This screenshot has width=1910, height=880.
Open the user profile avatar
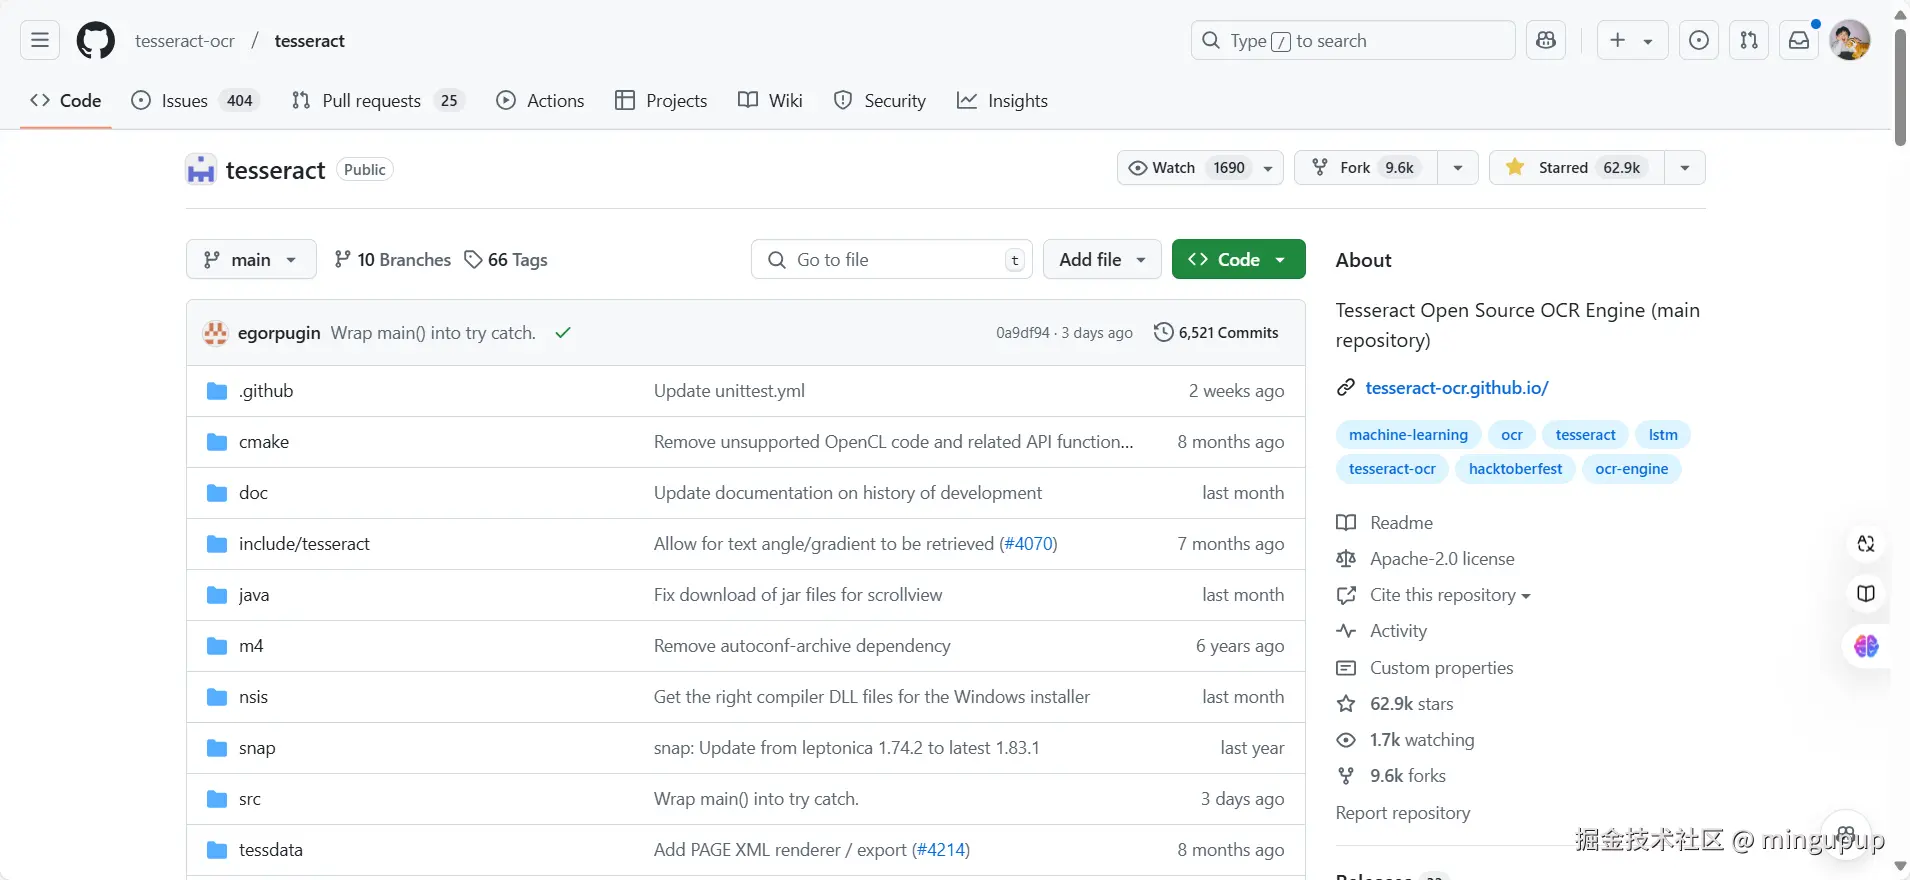[x=1849, y=41]
